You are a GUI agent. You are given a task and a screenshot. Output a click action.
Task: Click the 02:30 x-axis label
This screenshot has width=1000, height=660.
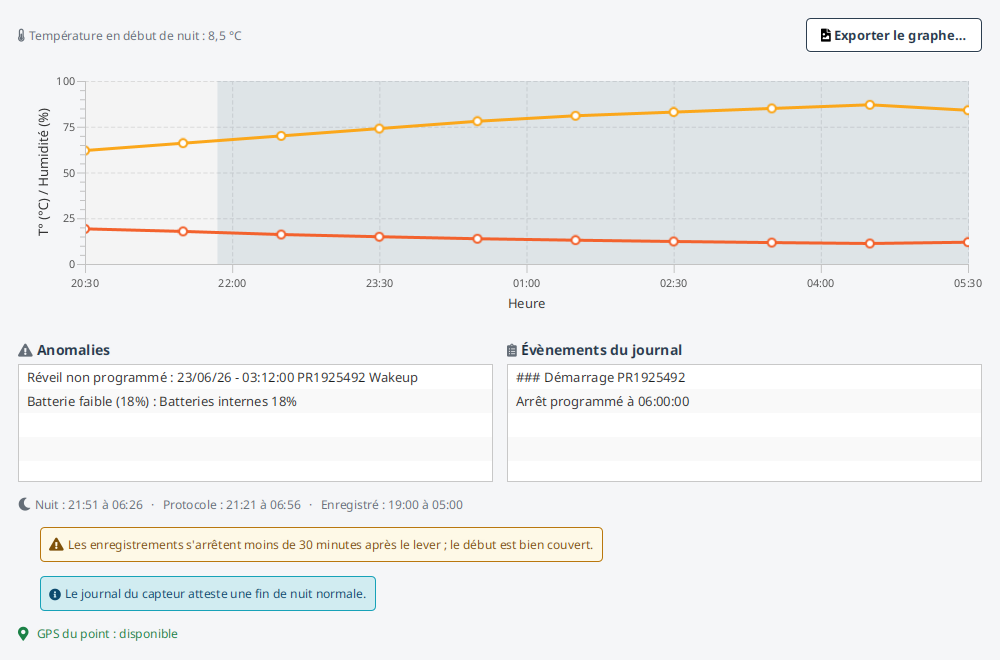[x=673, y=283]
